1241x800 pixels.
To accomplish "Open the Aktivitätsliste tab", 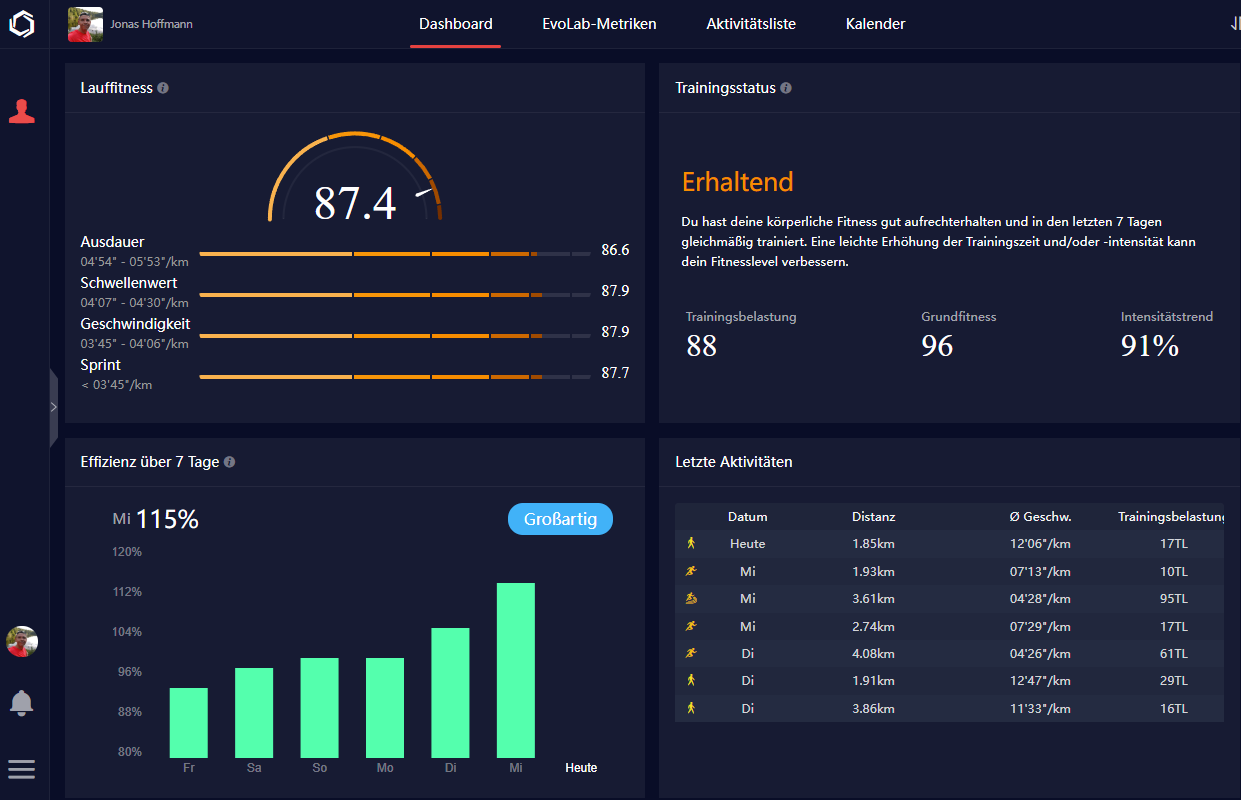I will coord(750,24).
